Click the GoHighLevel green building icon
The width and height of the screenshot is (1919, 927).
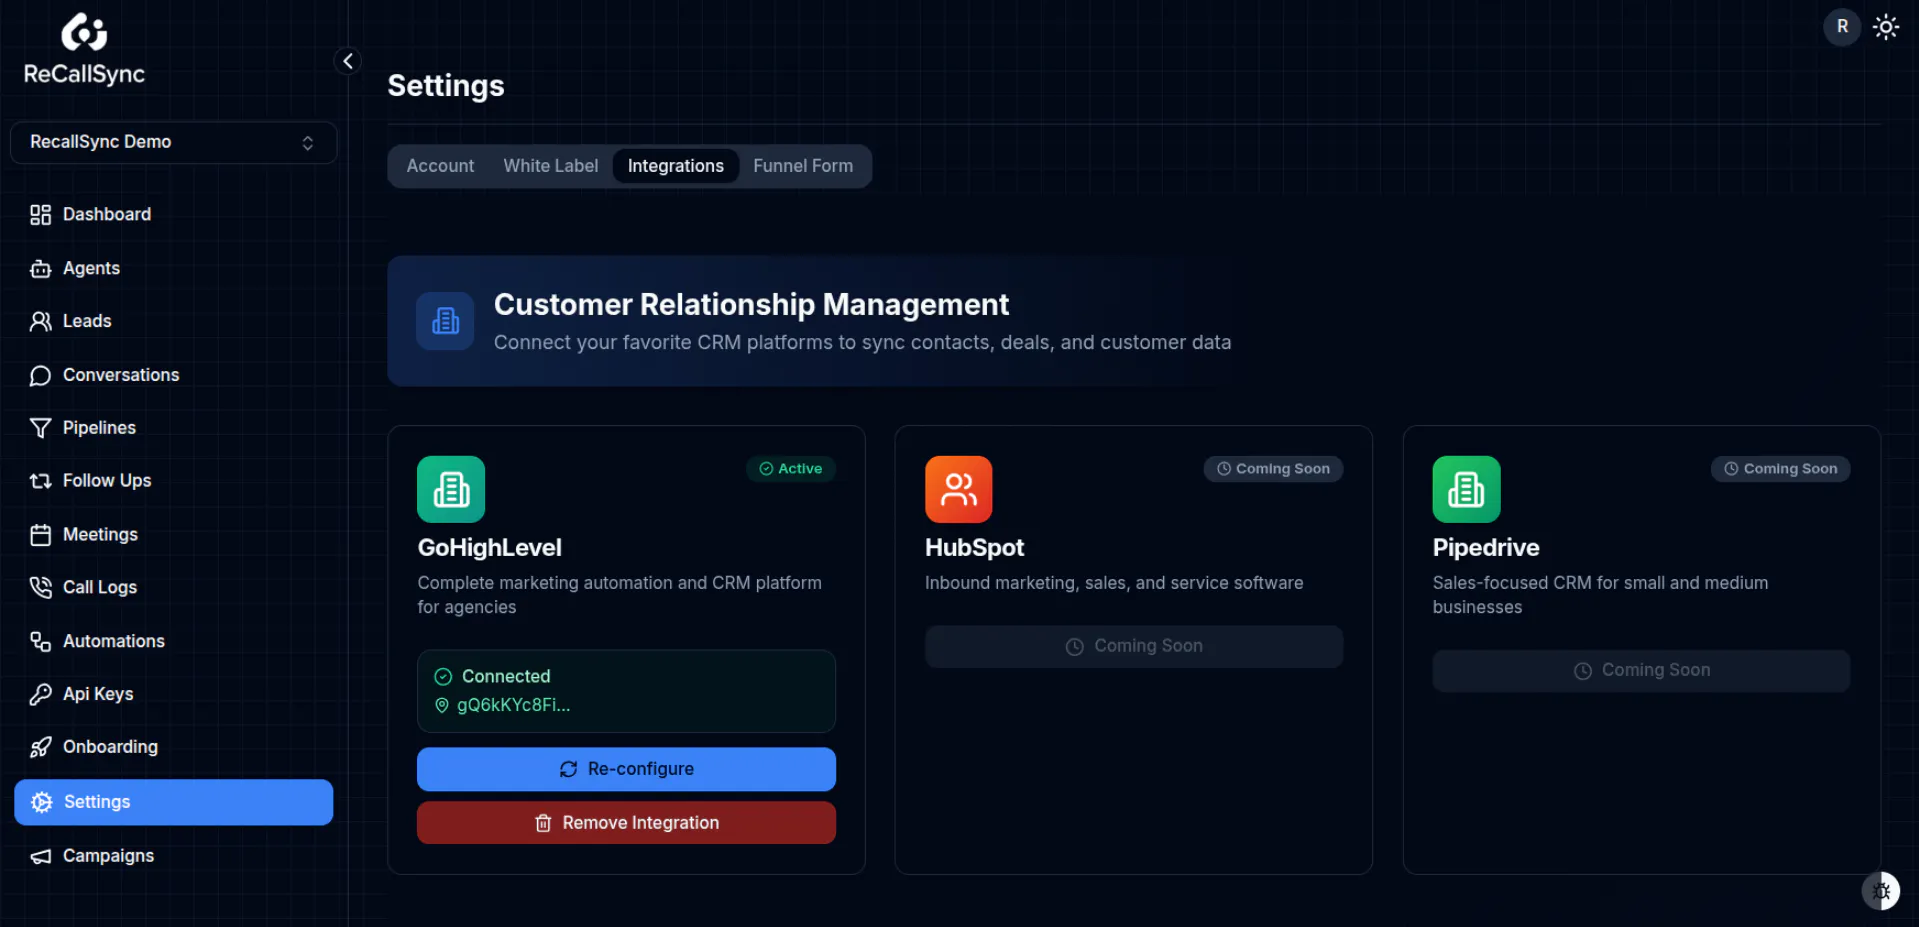451,489
